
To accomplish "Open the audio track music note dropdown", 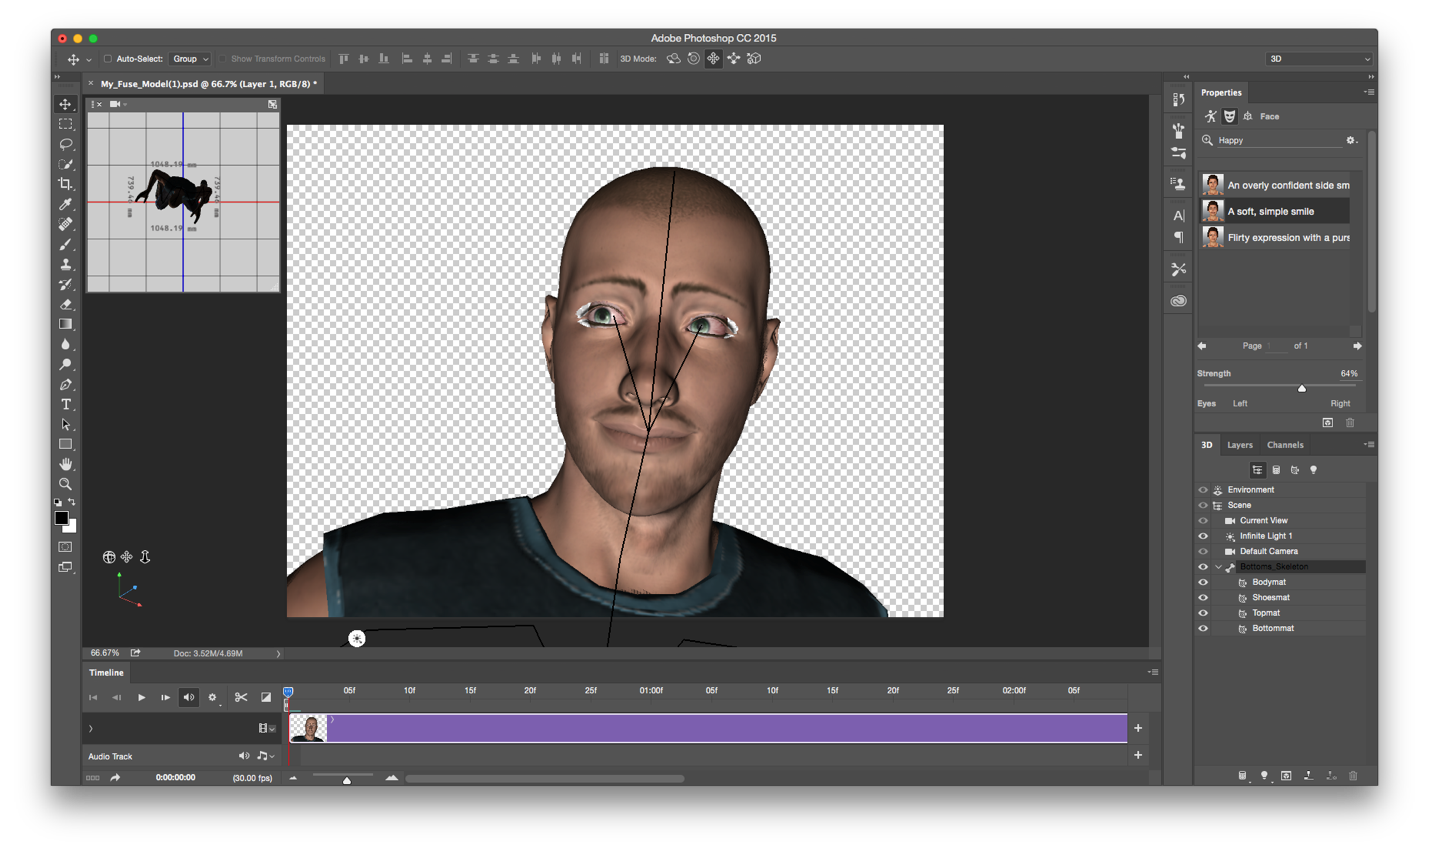I will [x=264, y=756].
